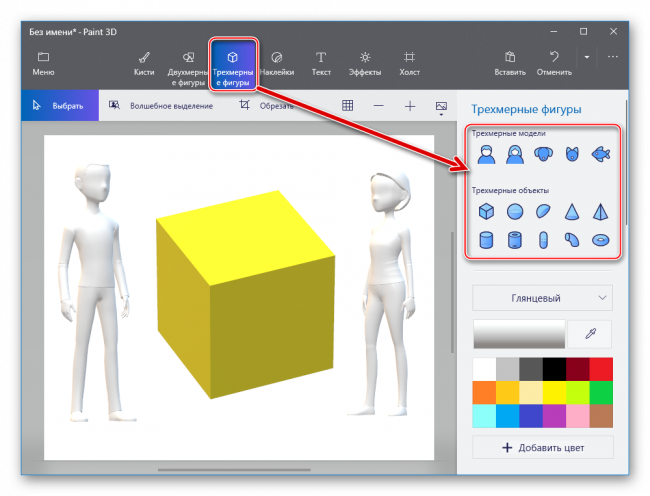The width and height of the screenshot is (650, 496).
Task: Insert the 3D fish model
Action: pos(600,155)
